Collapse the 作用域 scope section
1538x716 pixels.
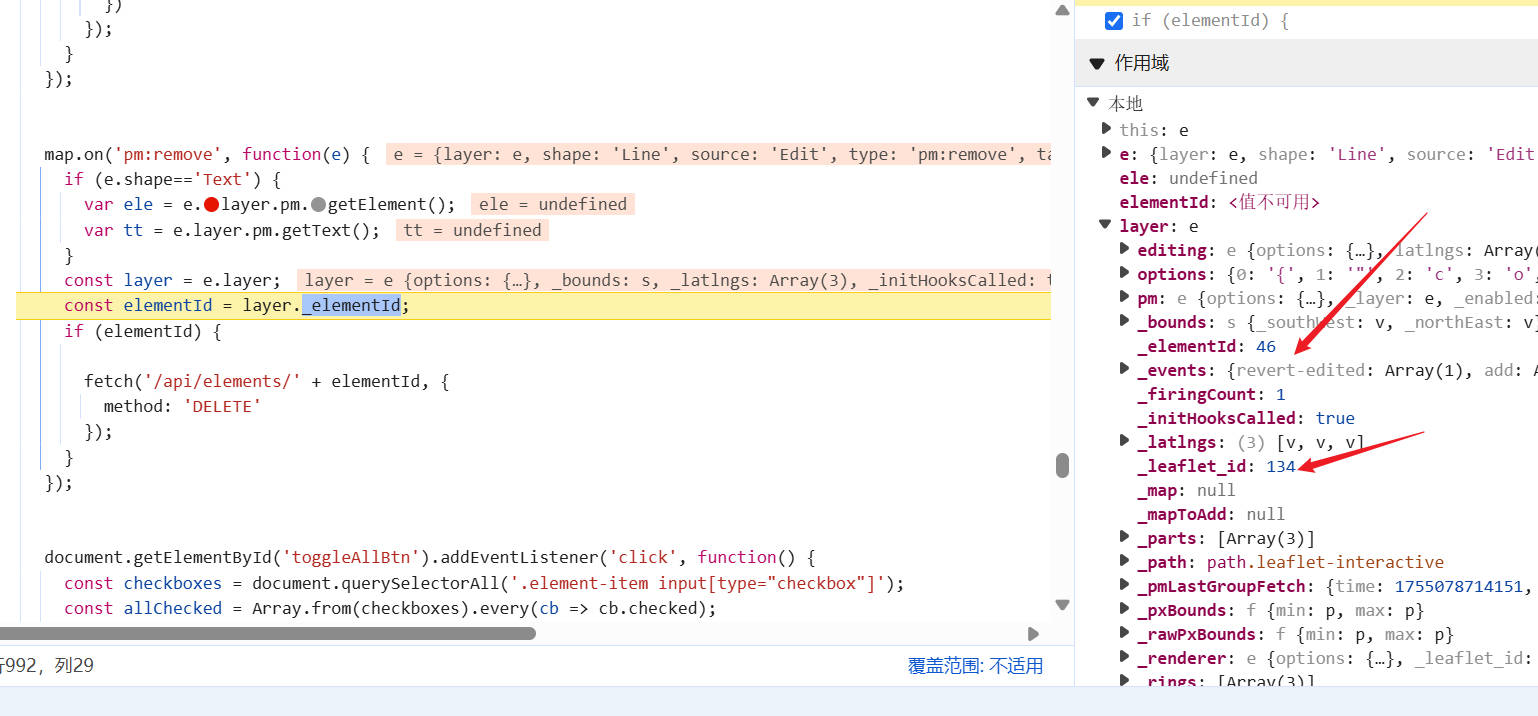coord(1096,63)
